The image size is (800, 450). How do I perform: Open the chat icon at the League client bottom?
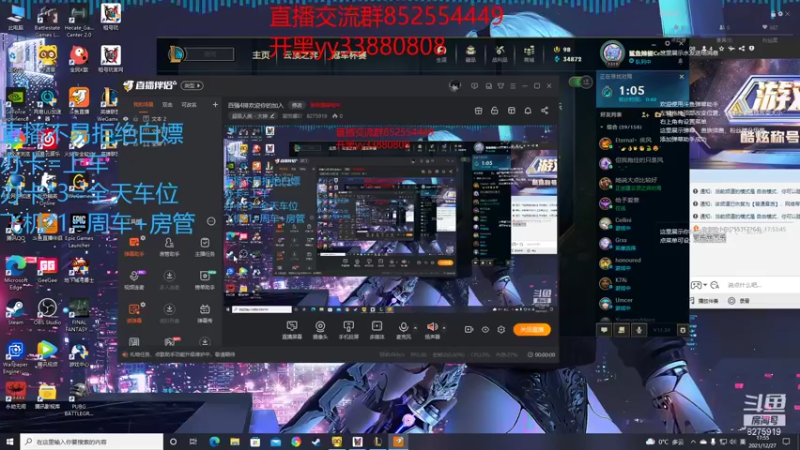coord(604,330)
